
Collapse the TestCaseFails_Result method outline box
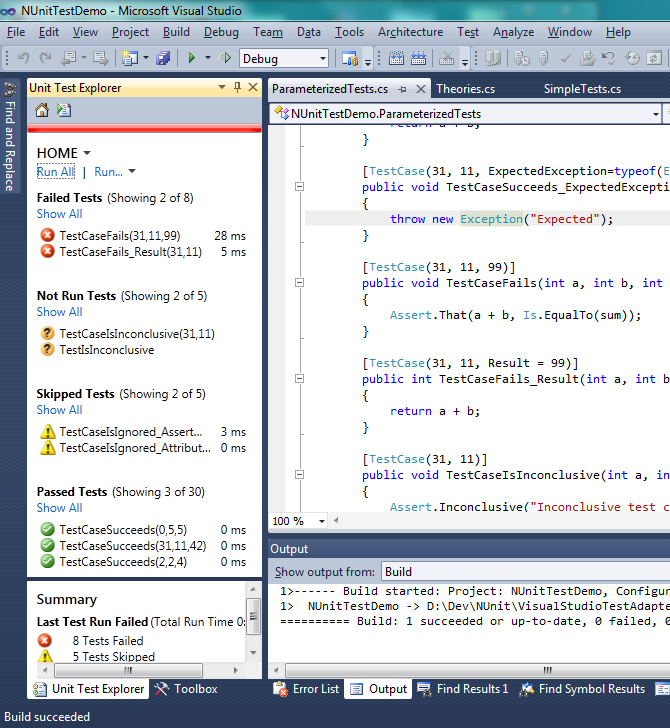pyautogui.click(x=299, y=378)
